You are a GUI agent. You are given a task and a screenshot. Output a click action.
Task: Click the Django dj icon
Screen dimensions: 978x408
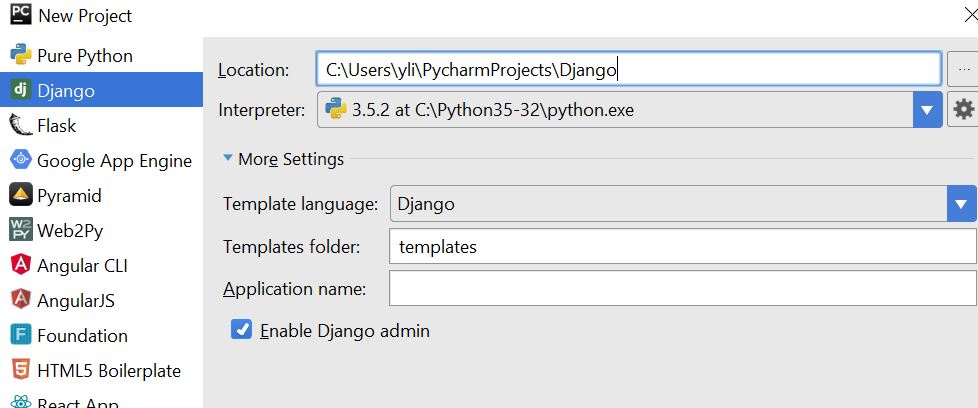click(x=21, y=90)
